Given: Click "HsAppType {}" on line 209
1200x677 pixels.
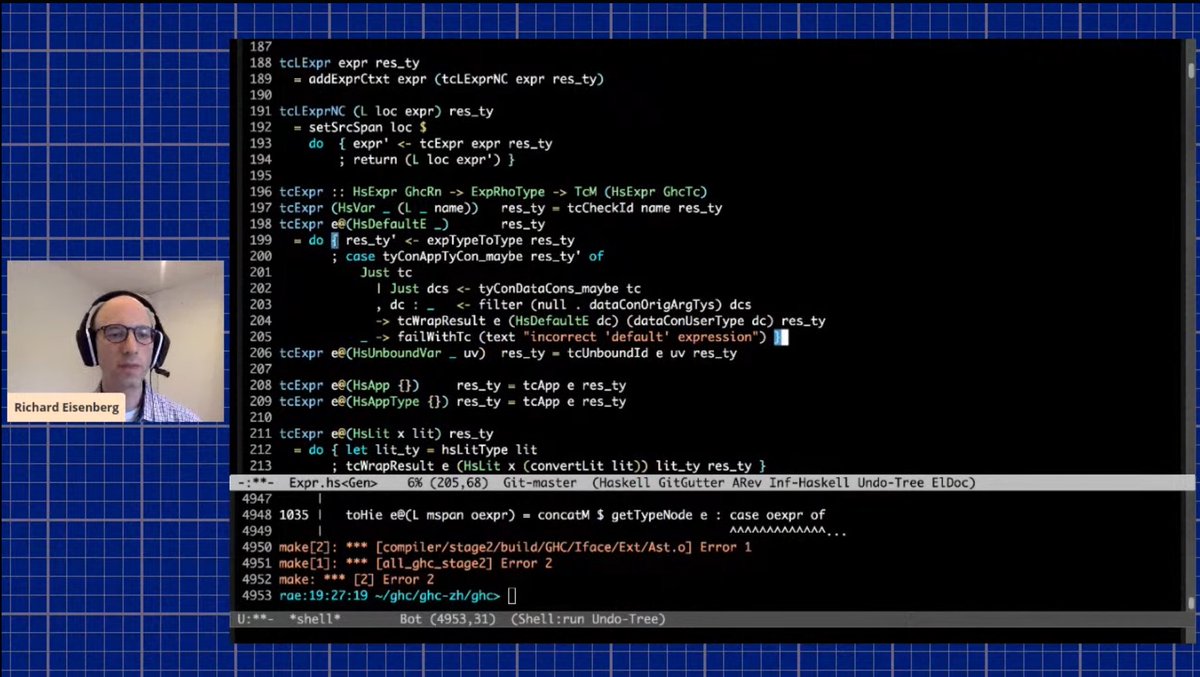Looking at the screenshot, I should (x=397, y=401).
